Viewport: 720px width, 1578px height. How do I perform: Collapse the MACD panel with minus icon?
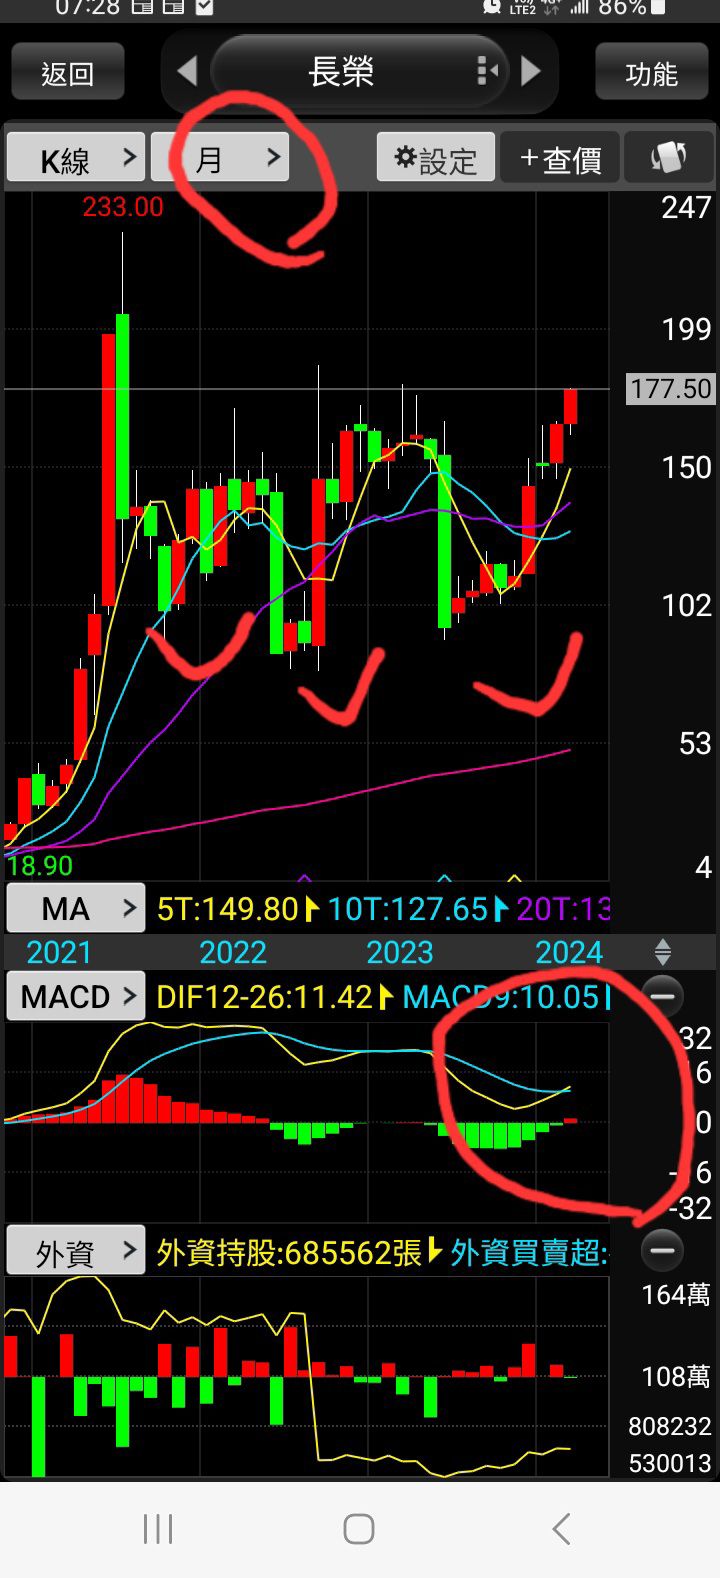662,996
